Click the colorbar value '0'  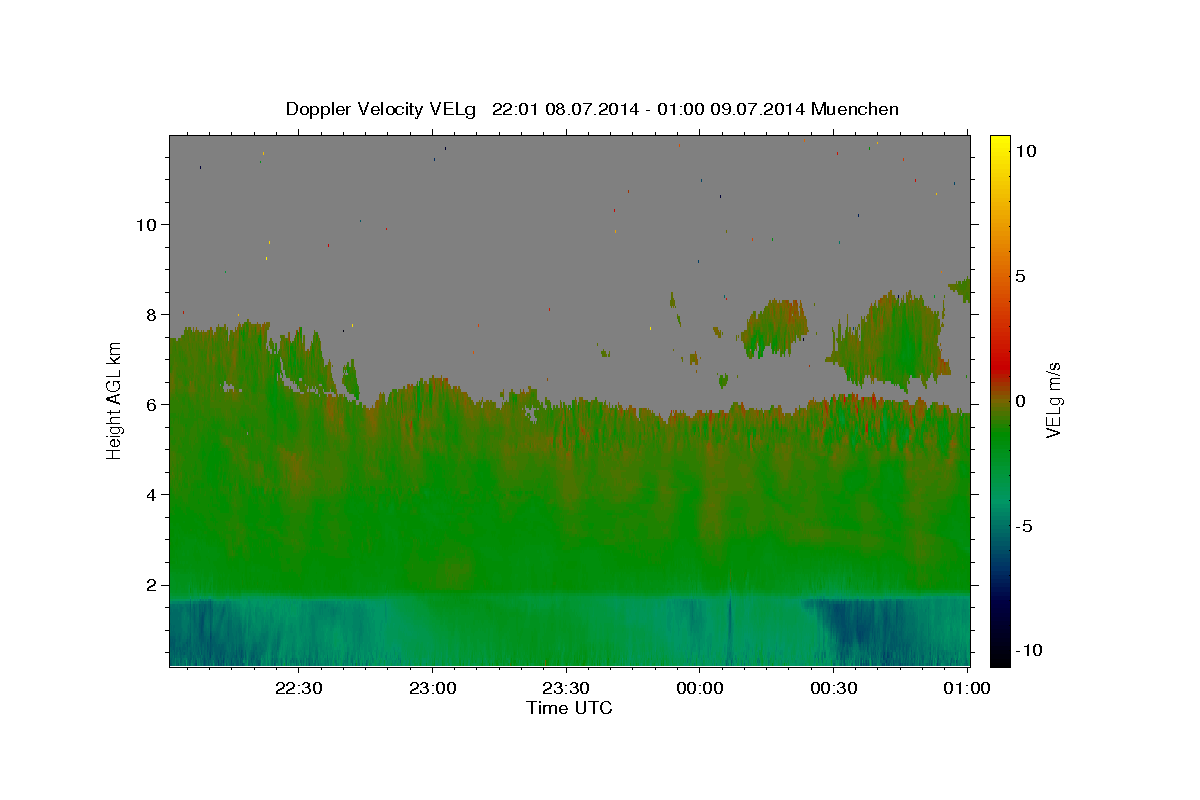1020,401
